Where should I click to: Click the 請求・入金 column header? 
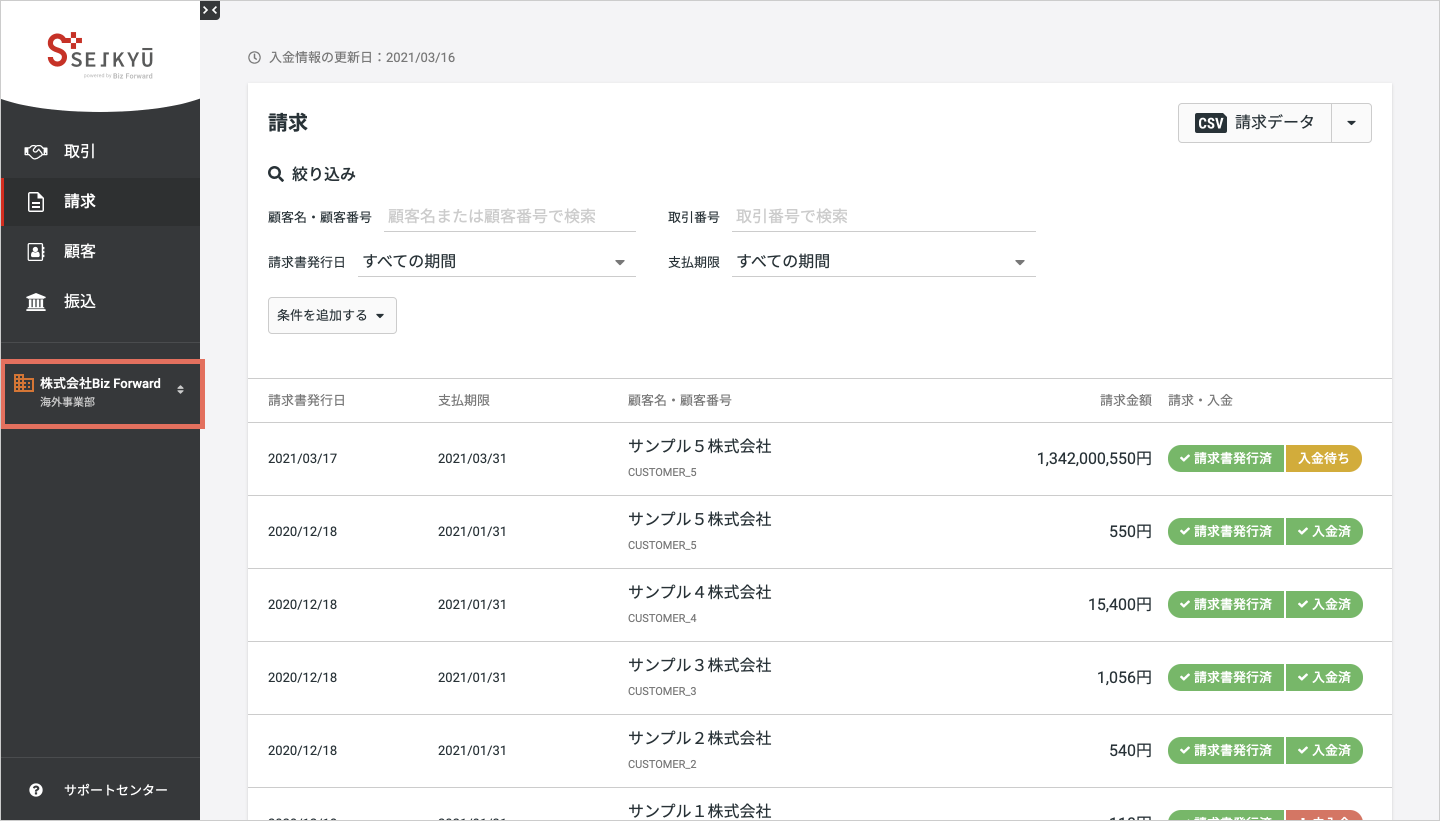coord(1200,400)
